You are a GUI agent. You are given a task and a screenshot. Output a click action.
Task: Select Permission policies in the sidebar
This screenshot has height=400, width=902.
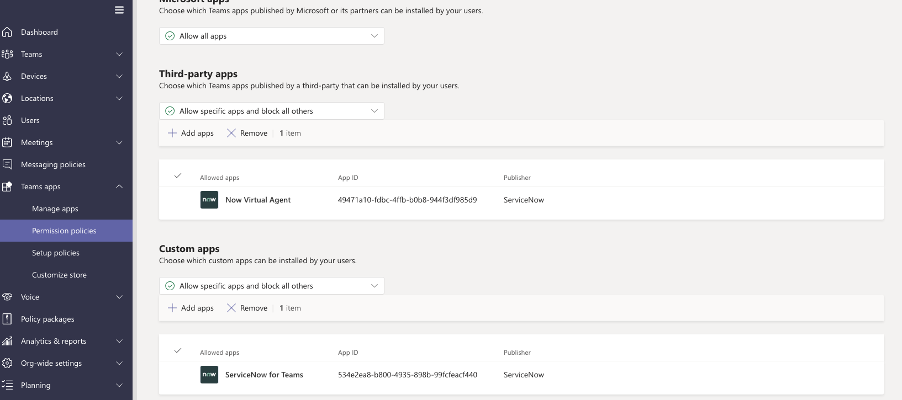(66, 231)
